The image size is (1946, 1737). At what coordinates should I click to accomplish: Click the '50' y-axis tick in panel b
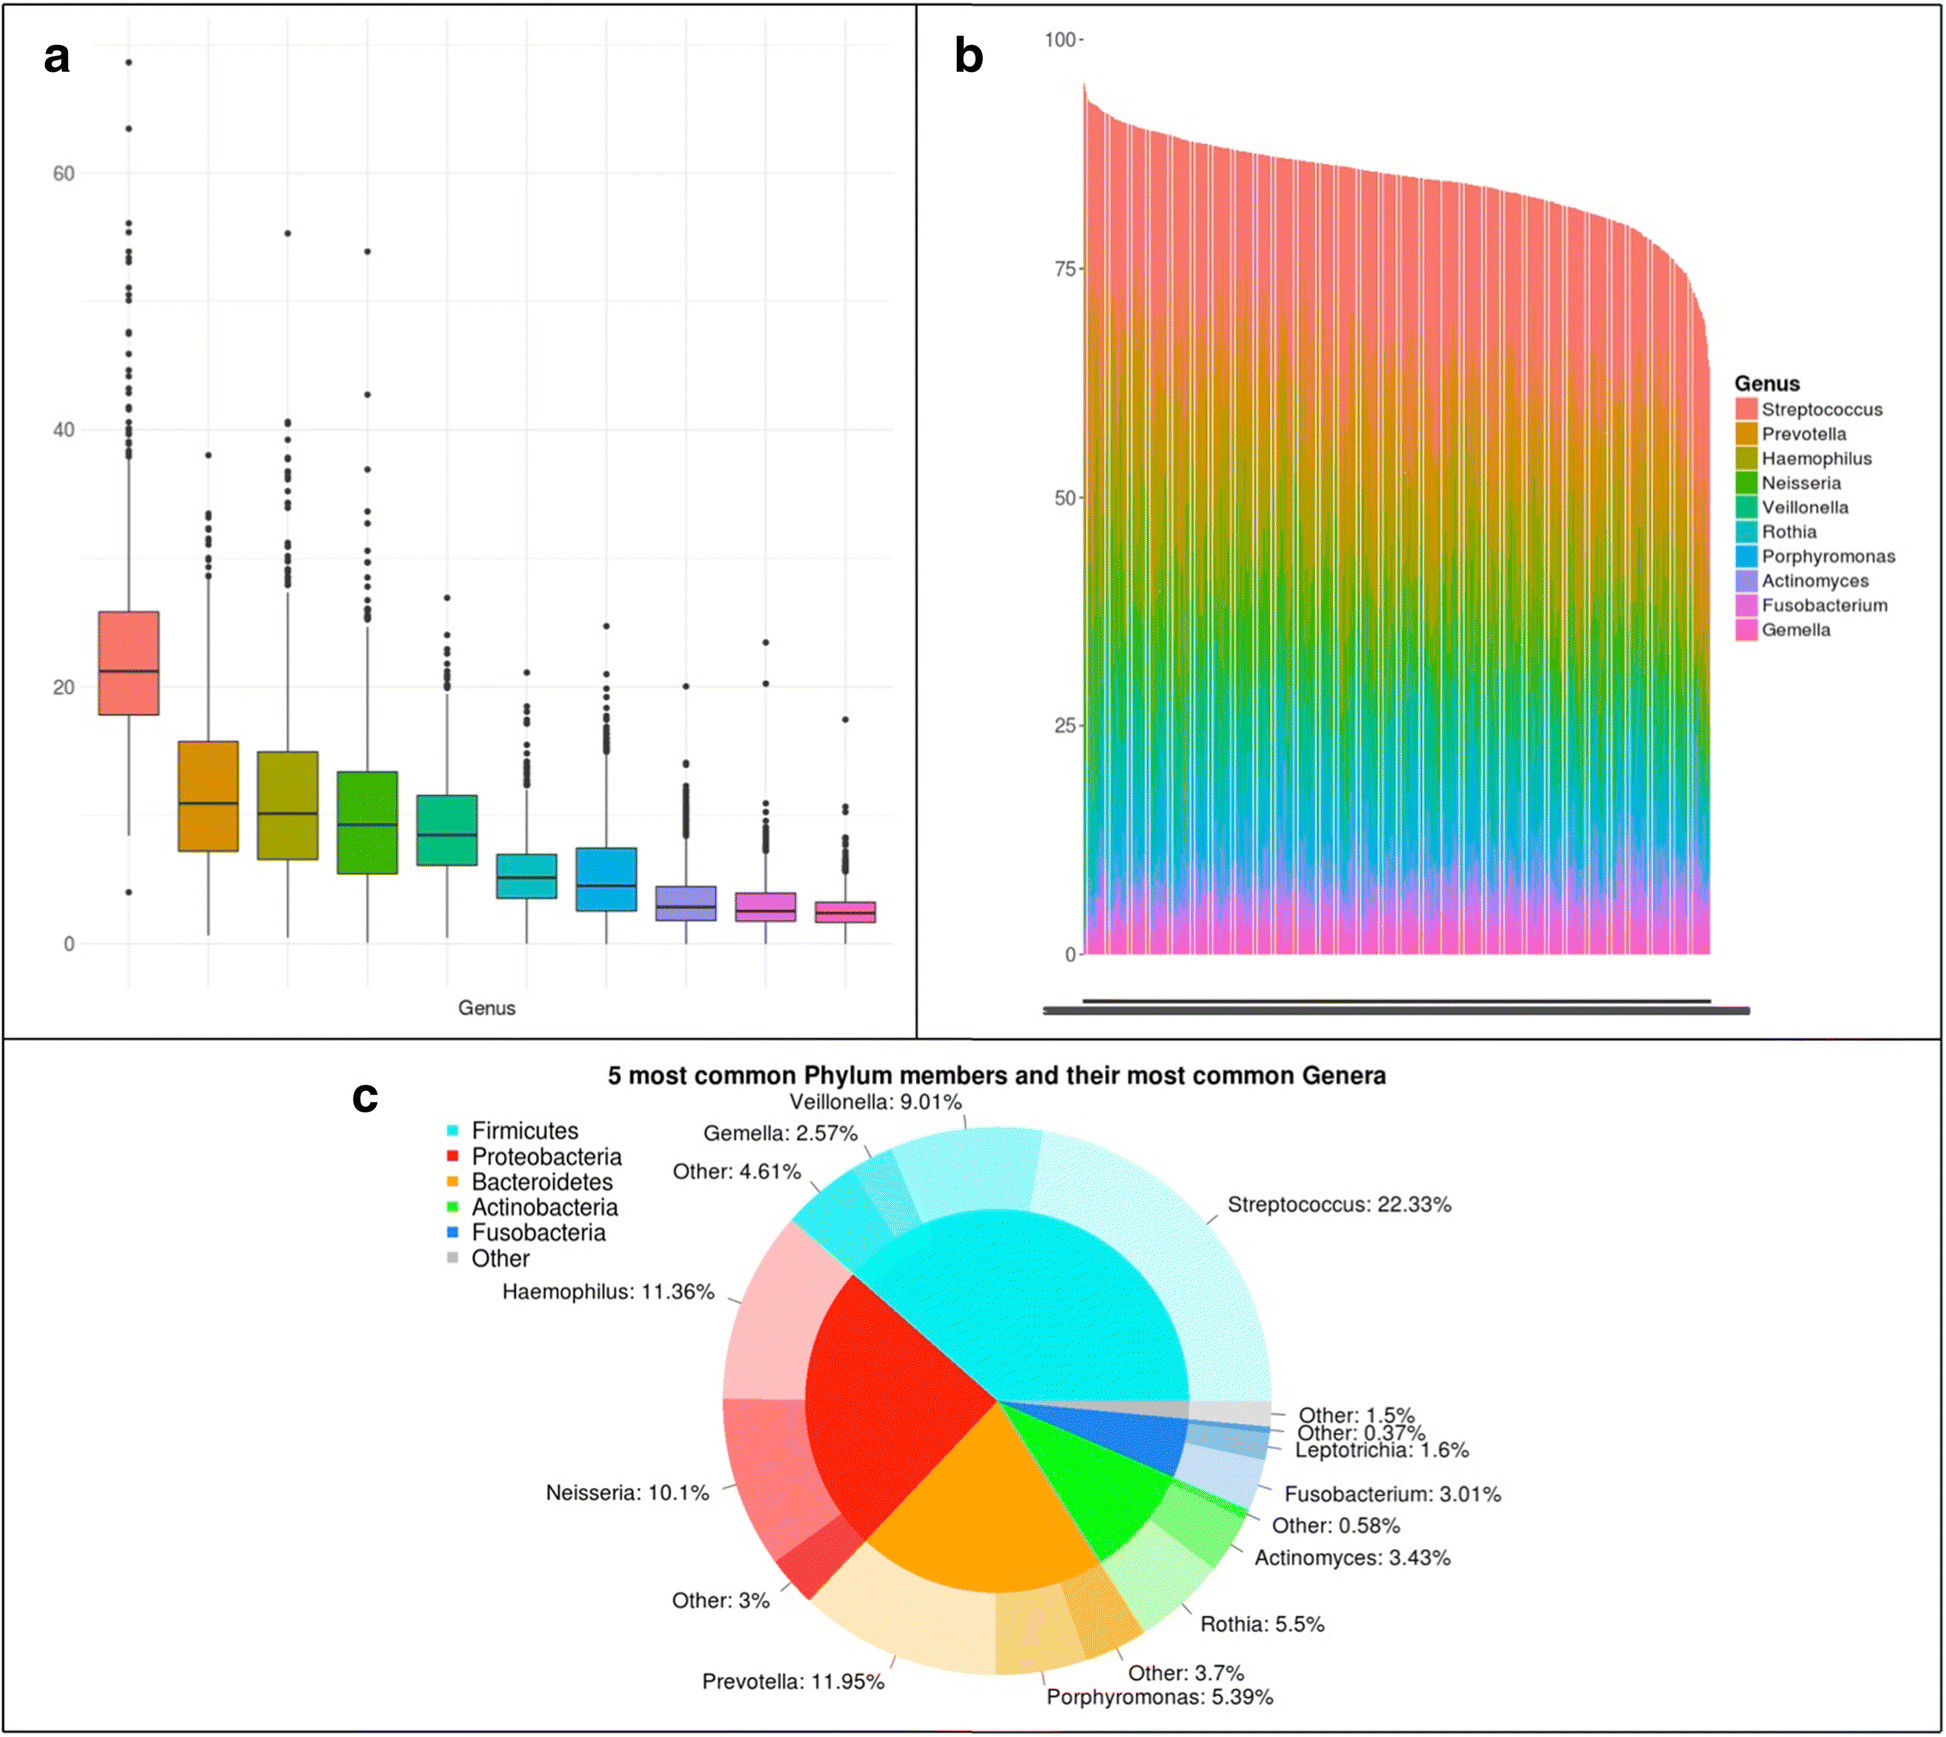1065,498
